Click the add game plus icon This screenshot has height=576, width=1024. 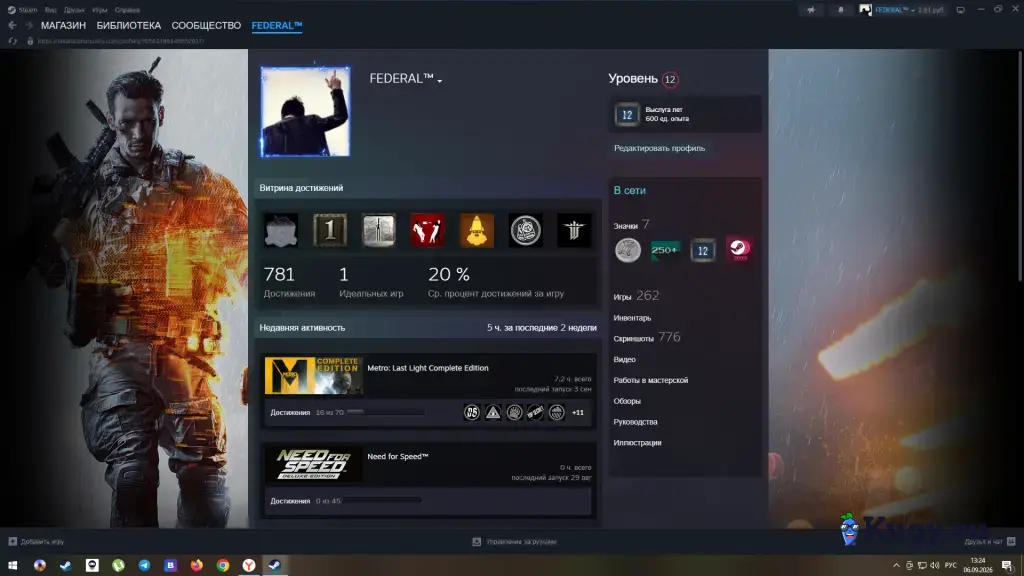[x=12, y=541]
